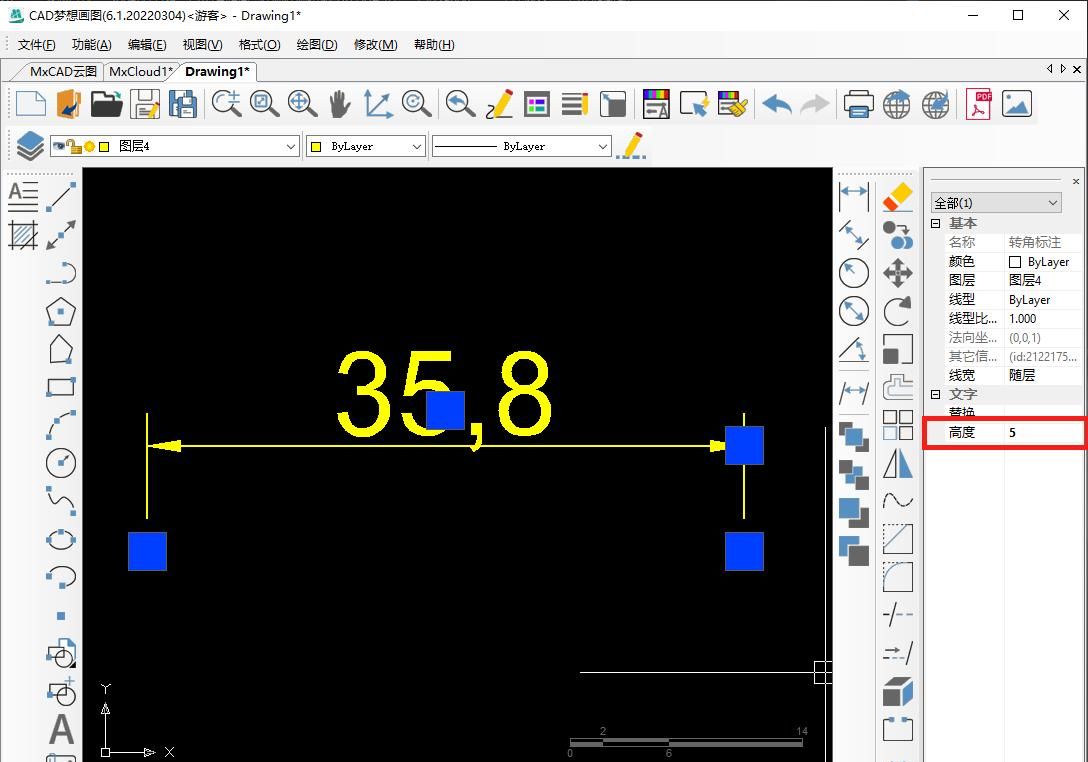
Task: Click the 颜色 ByLayer color swatch
Action: coord(1015,262)
